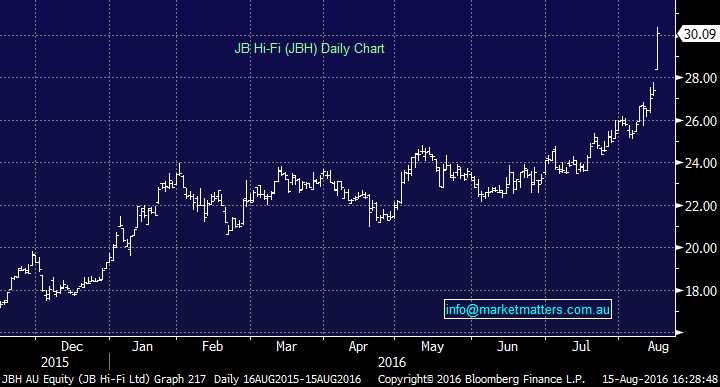This screenshot has height=387, width=720.
Task: Select the Dec month label
Action: 72,346
